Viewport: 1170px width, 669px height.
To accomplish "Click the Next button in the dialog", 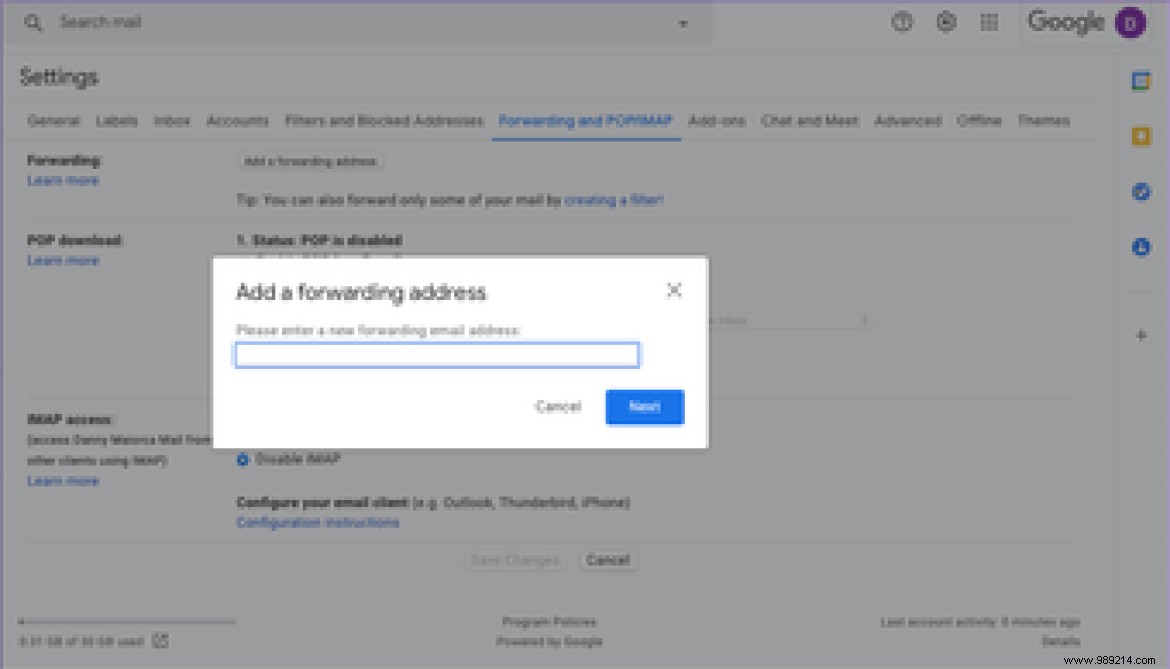I will pyautogui.click(x=644, y=407).
